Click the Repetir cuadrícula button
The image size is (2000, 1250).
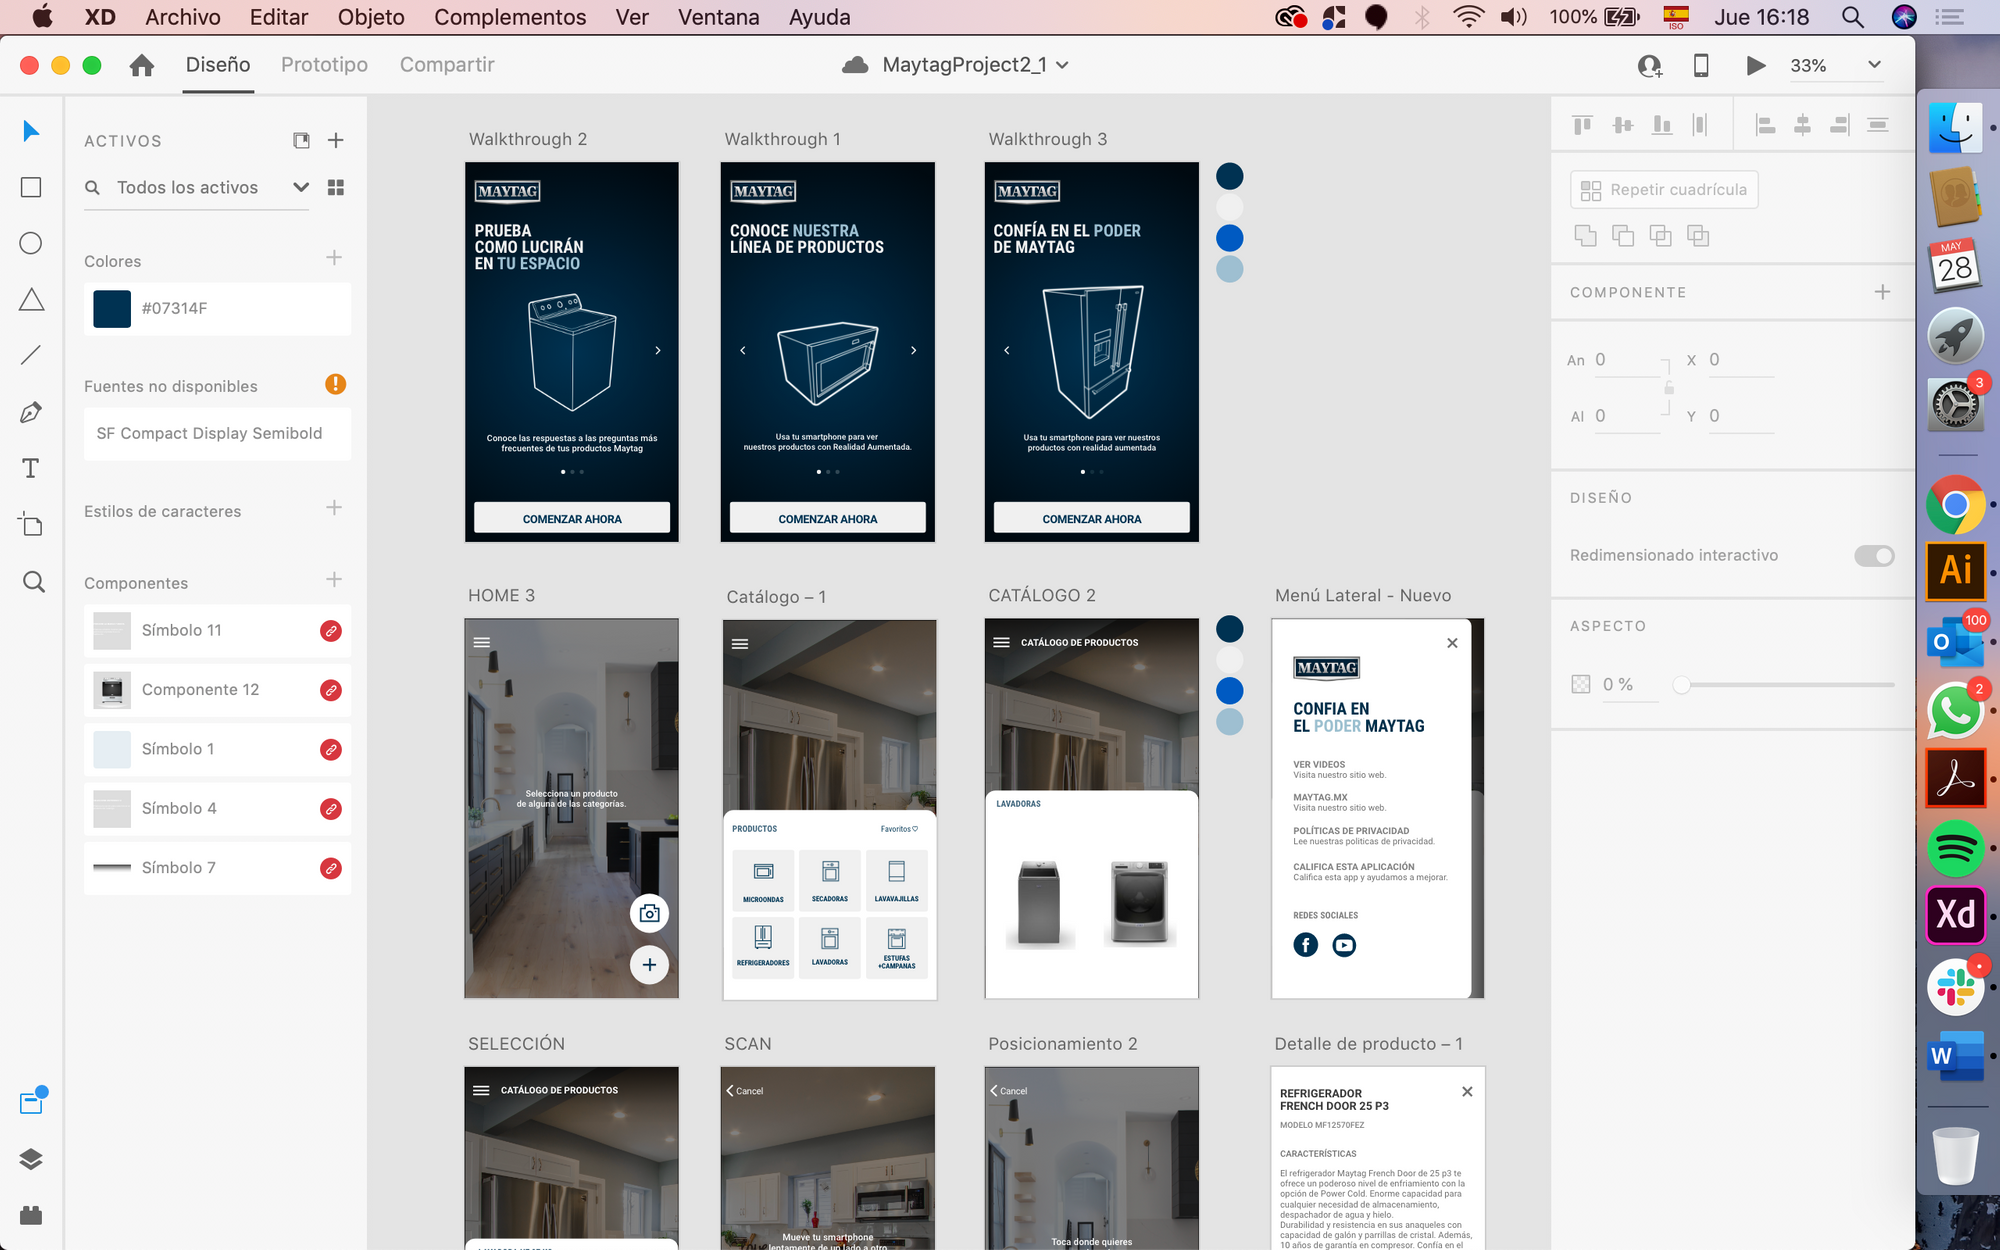pos(1664,190)
